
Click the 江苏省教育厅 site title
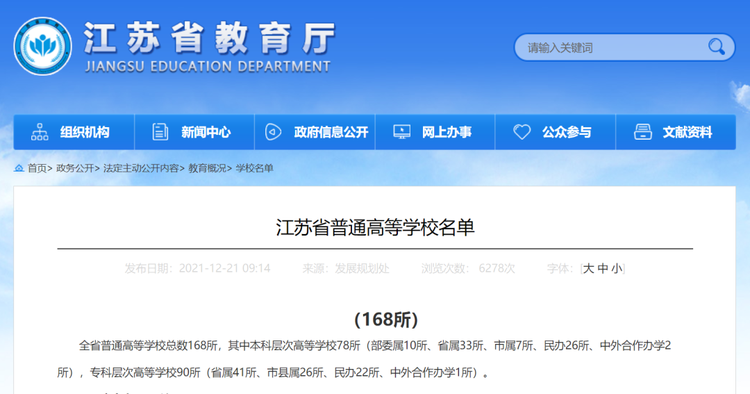(x=209, y=38)
